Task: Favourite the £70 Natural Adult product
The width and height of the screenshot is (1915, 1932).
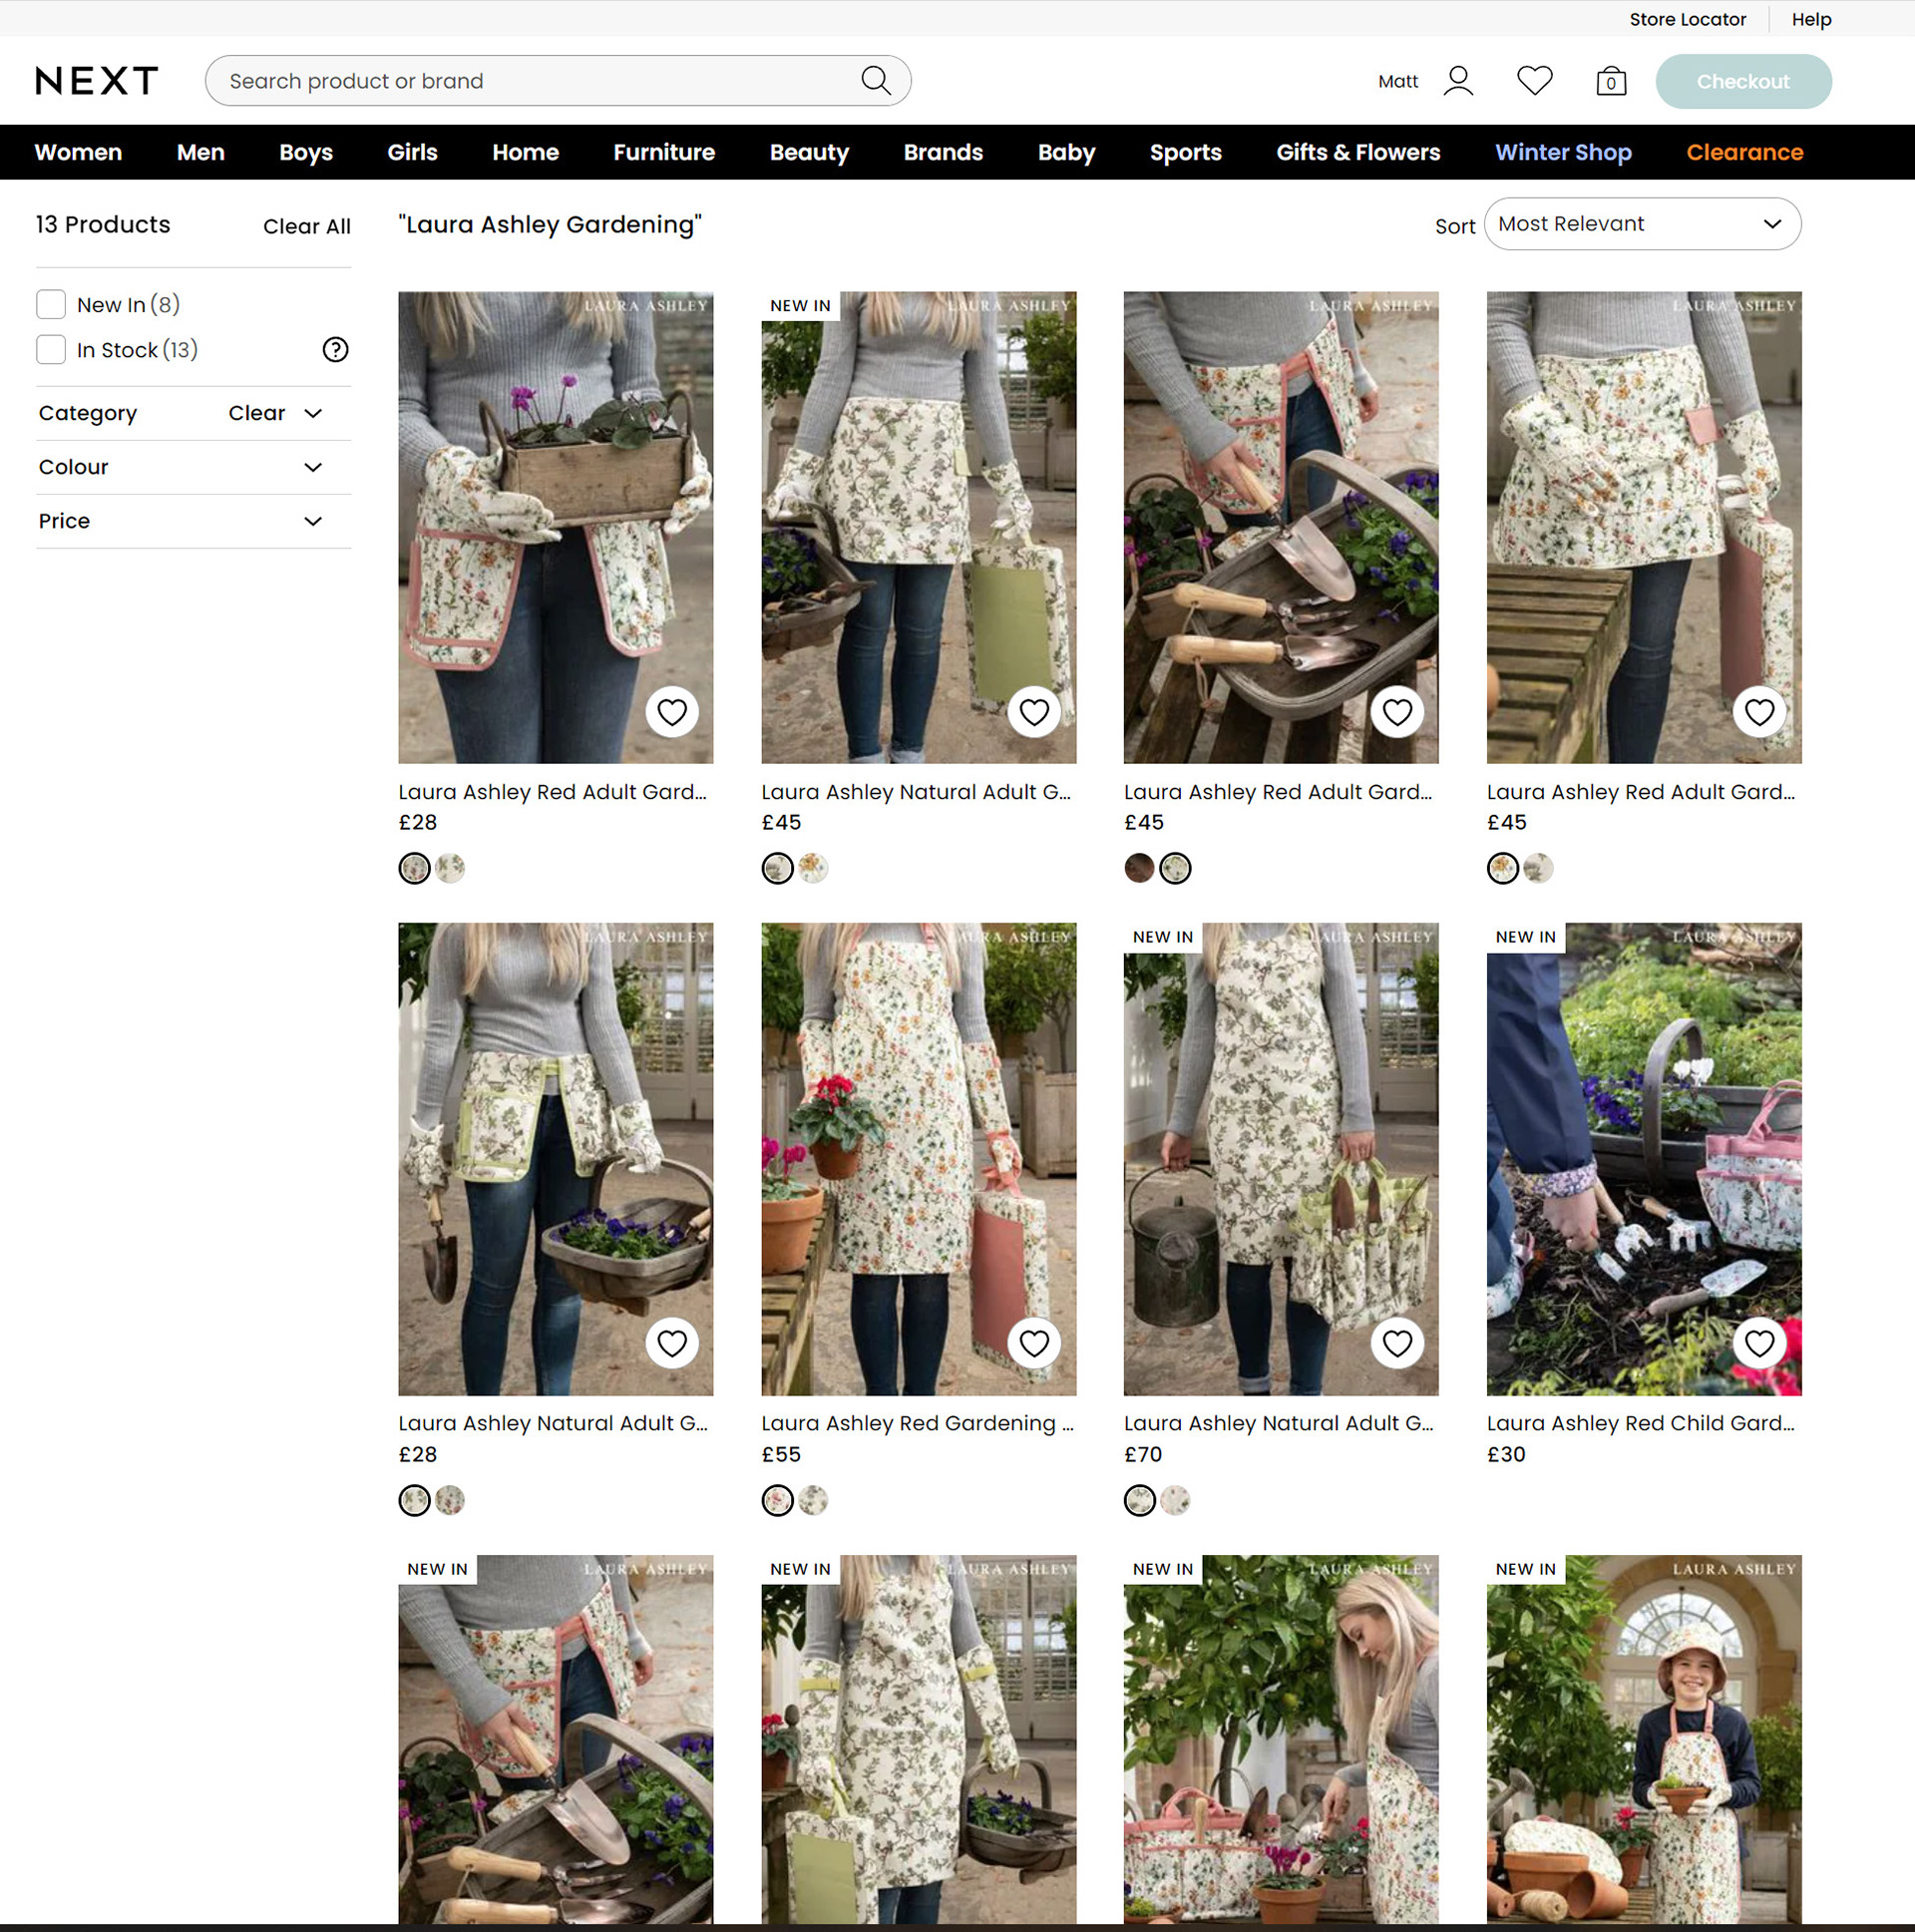Action: point(1396,1343)
